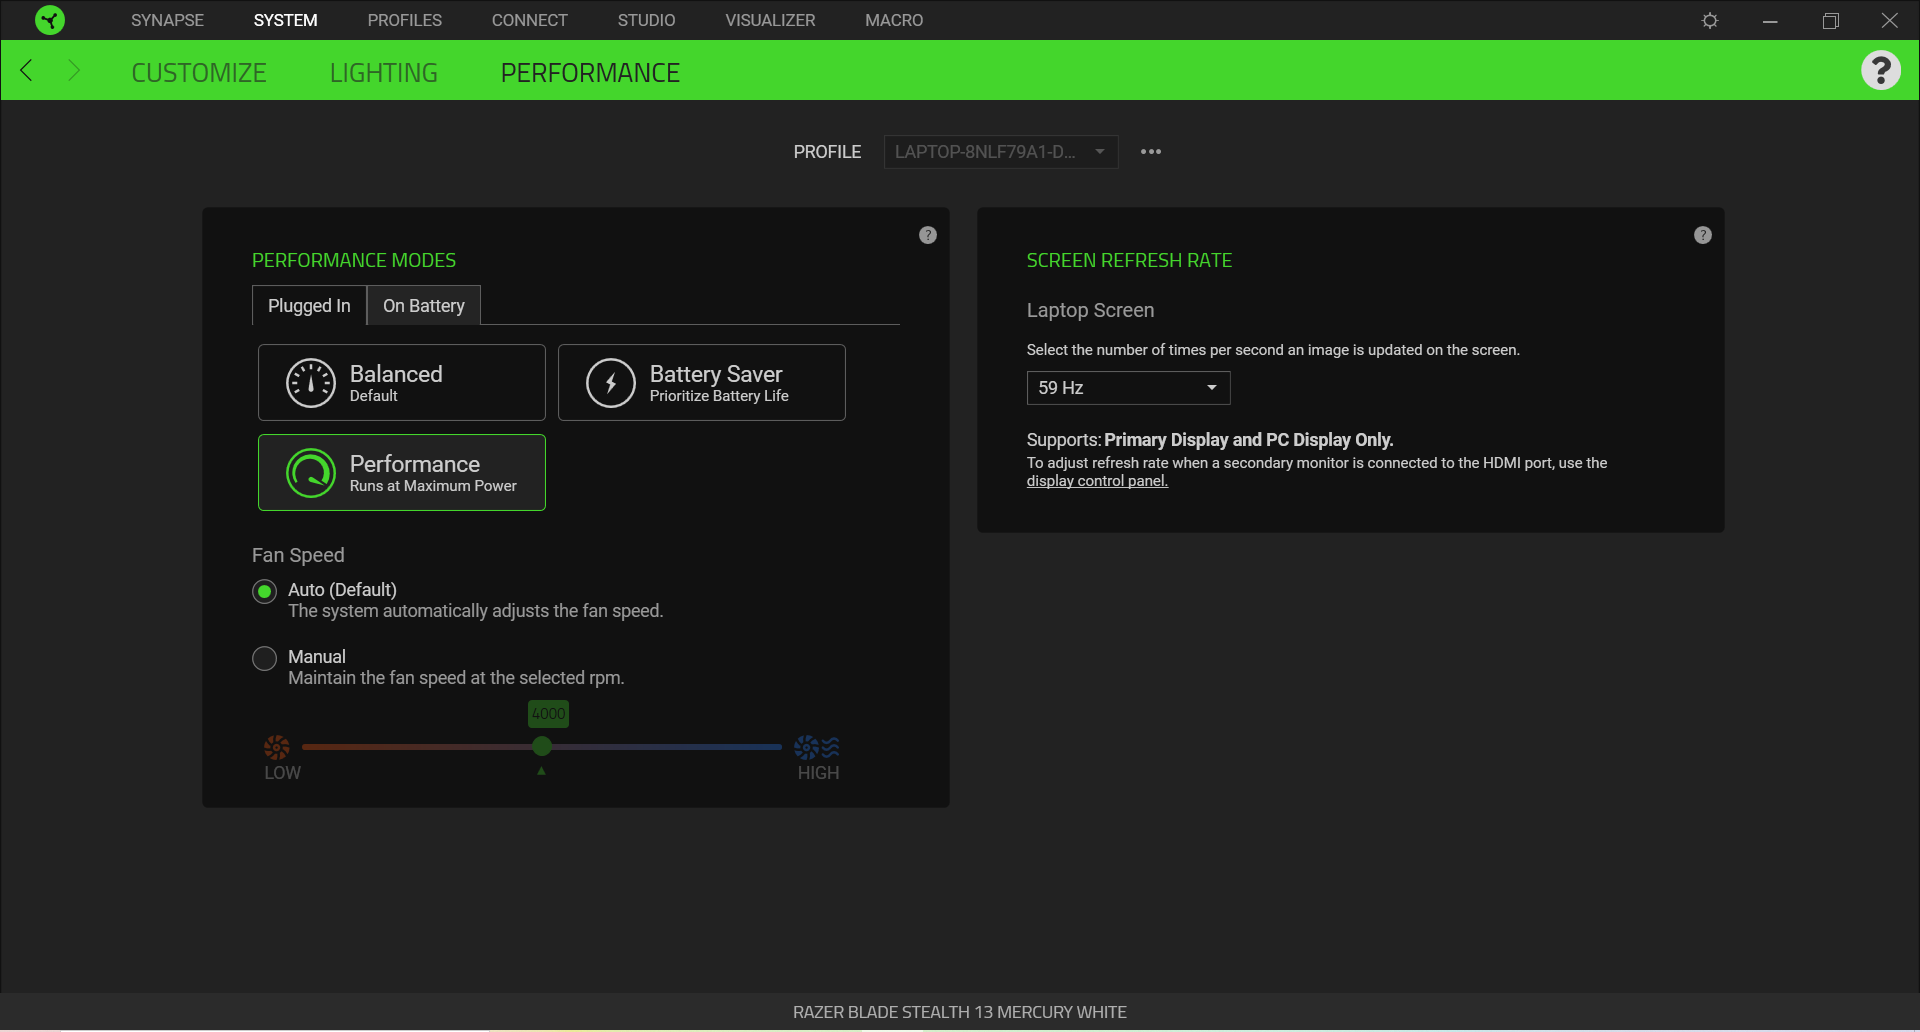The image size is (1920, 1032).
Task: Click the Laptop Screen heading
Action: (1090, 310)
